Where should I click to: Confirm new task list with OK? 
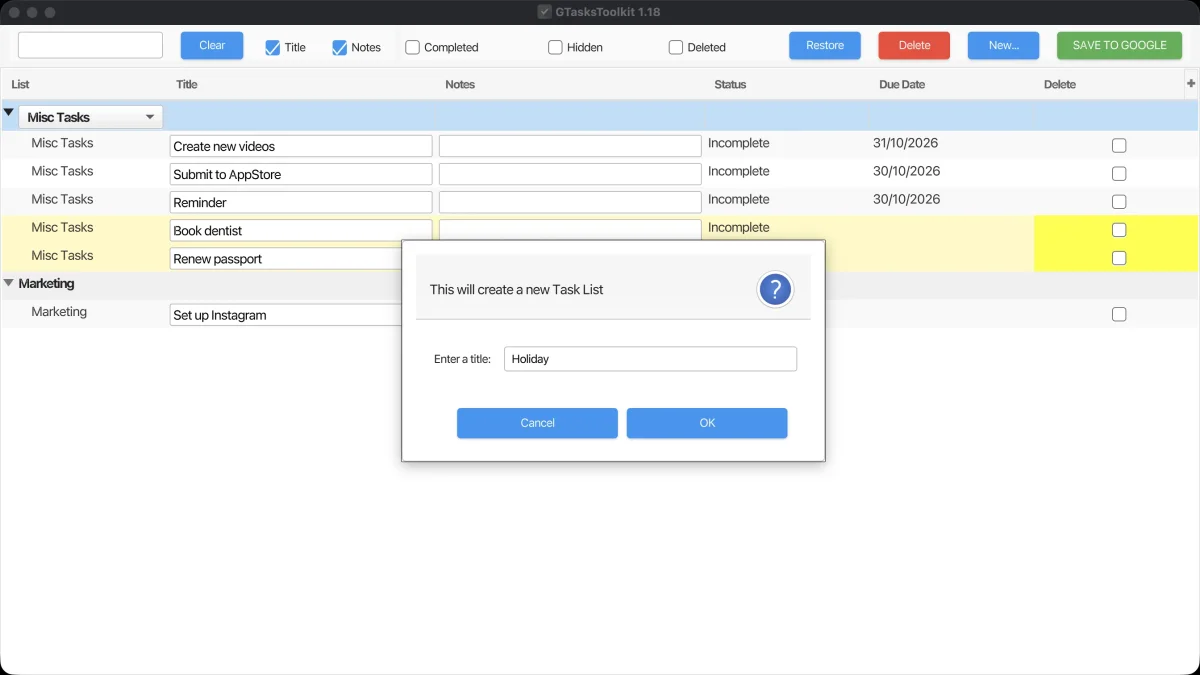tap(707, 423)
